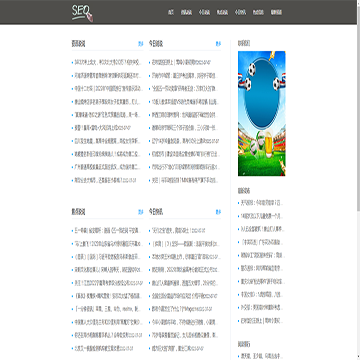
Task: Open the first headline in the lower-middle news list
Action: point(179,230)
